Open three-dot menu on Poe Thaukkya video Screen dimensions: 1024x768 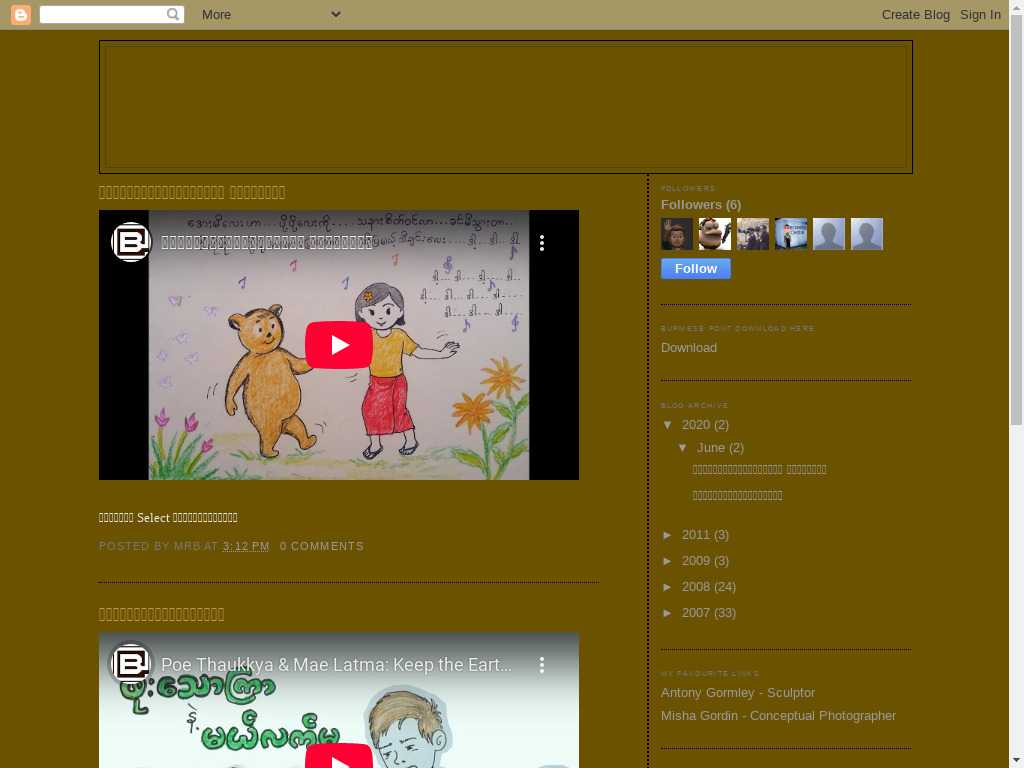tap(541, 665)
